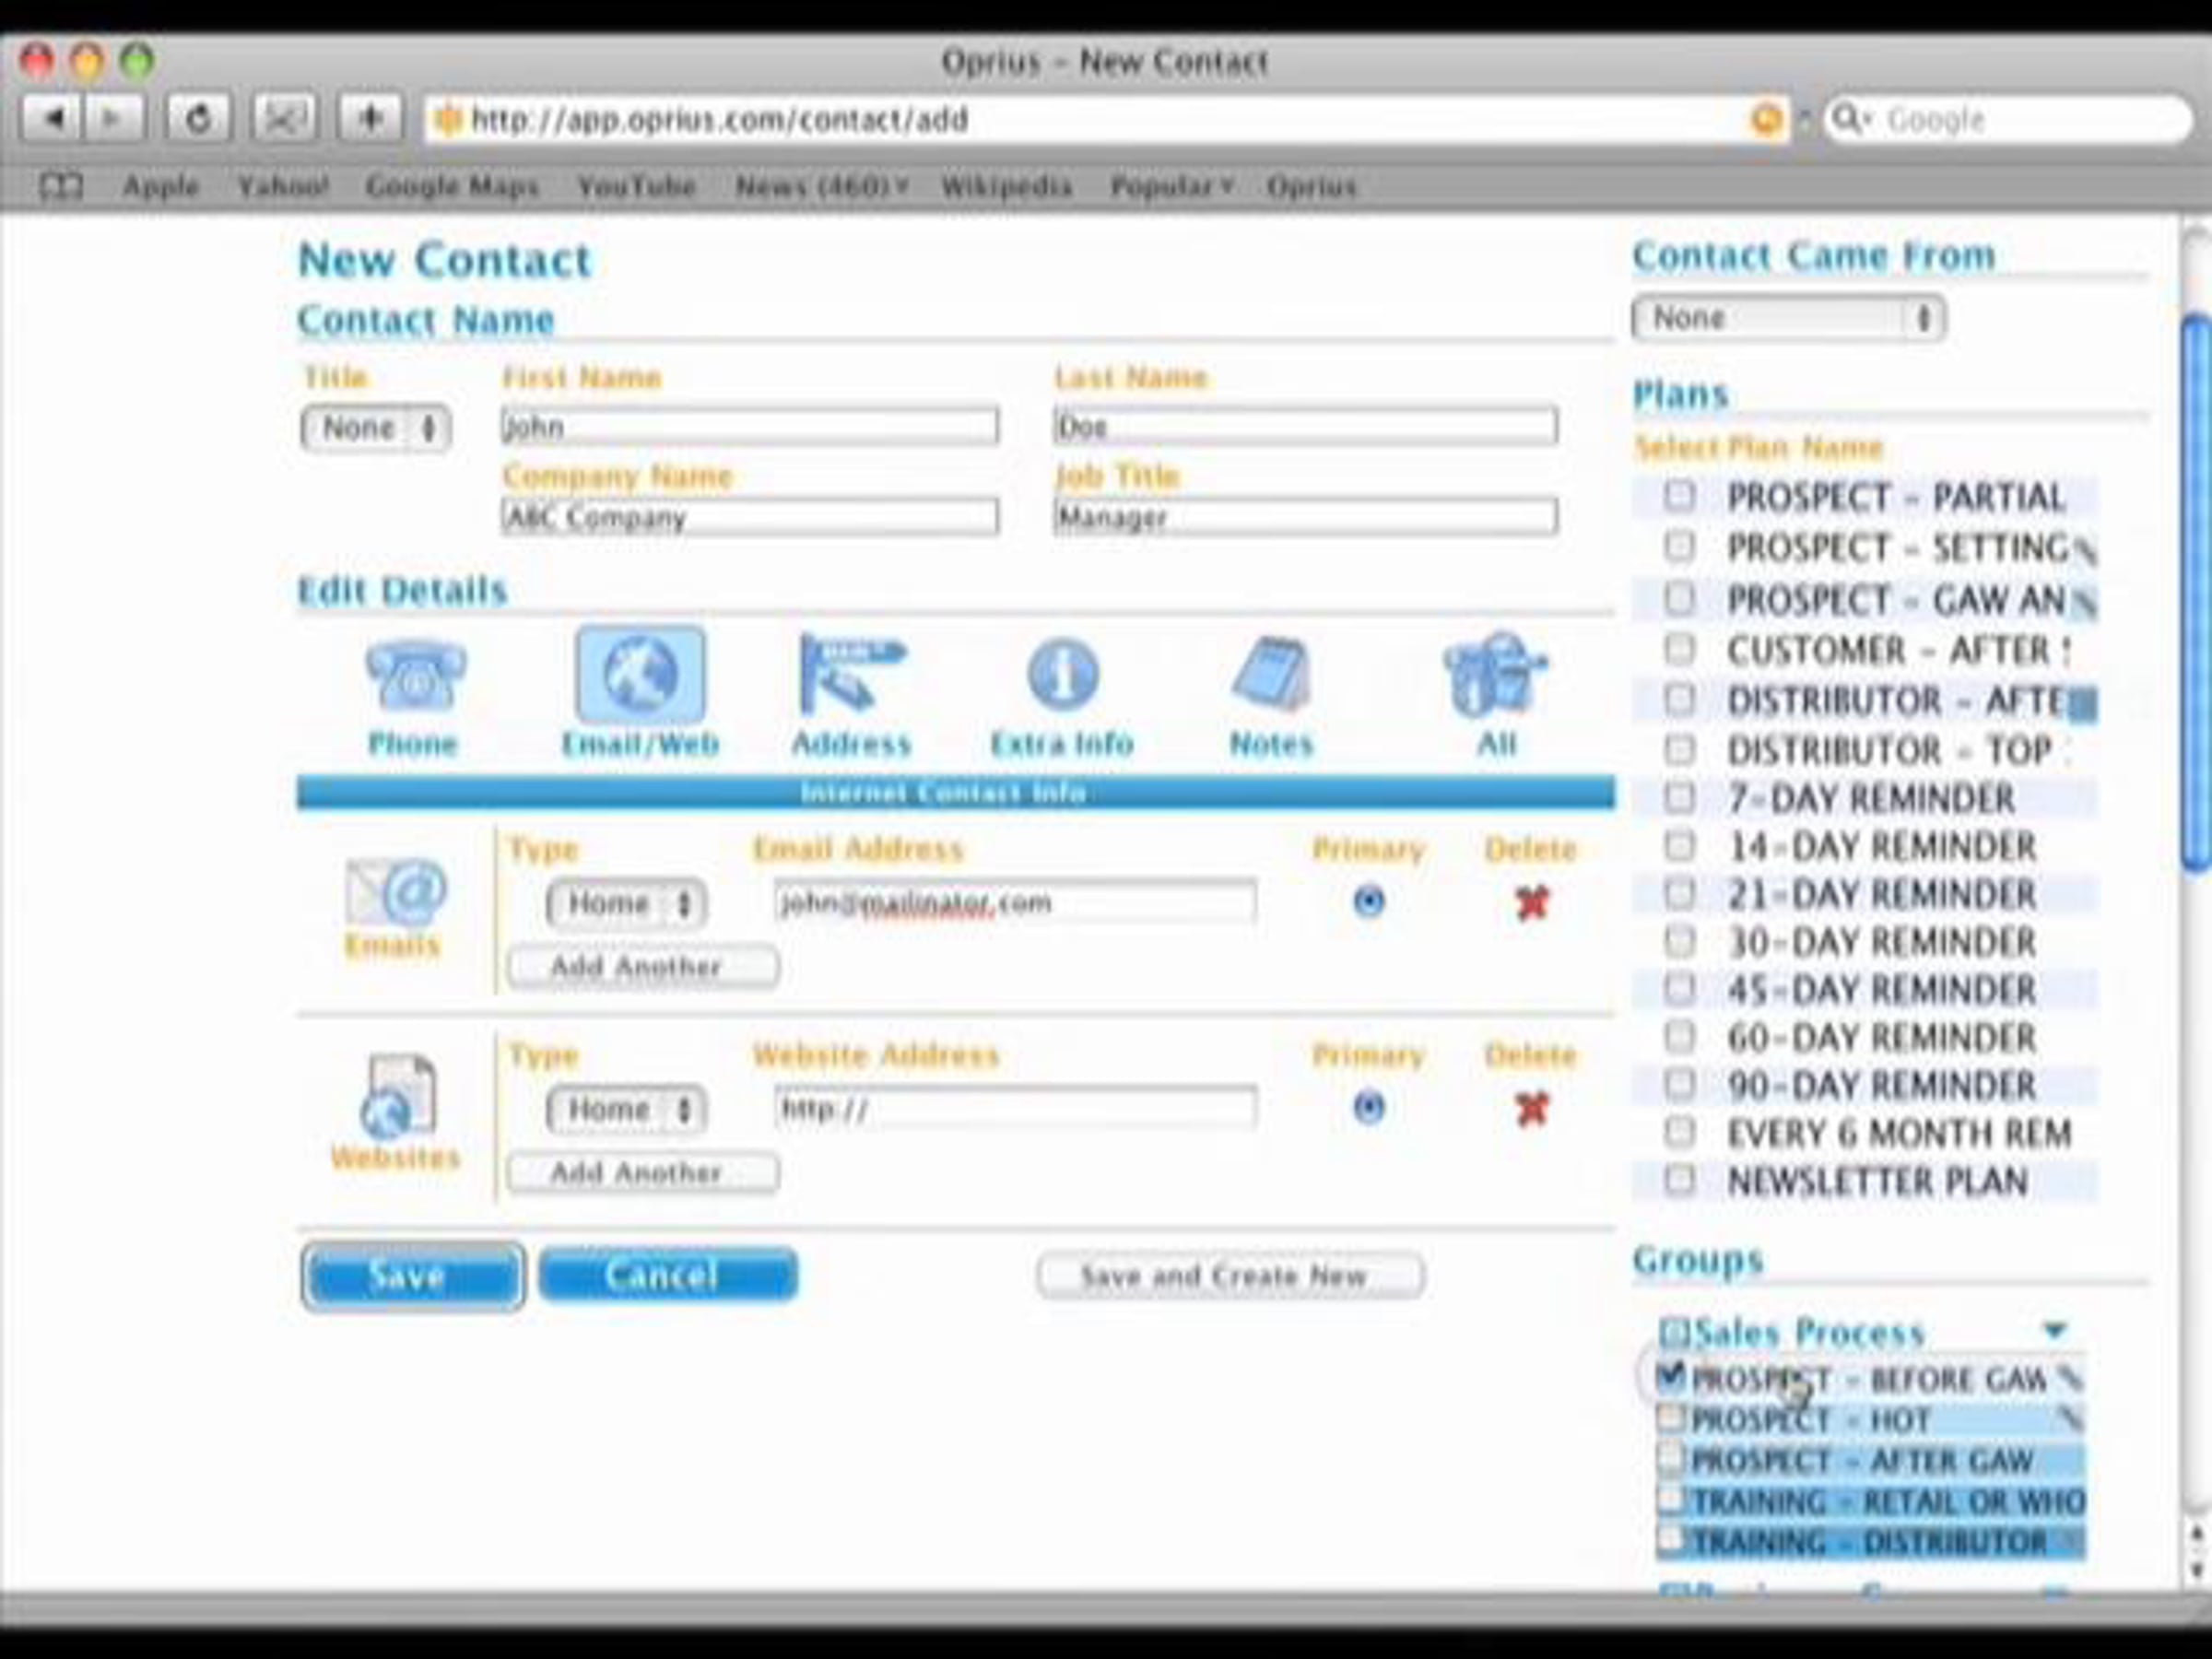Viewport: 2212px width, 1659px height.
Task: Show the Extra Info section icon
Action: click(x=1062, y=676)
